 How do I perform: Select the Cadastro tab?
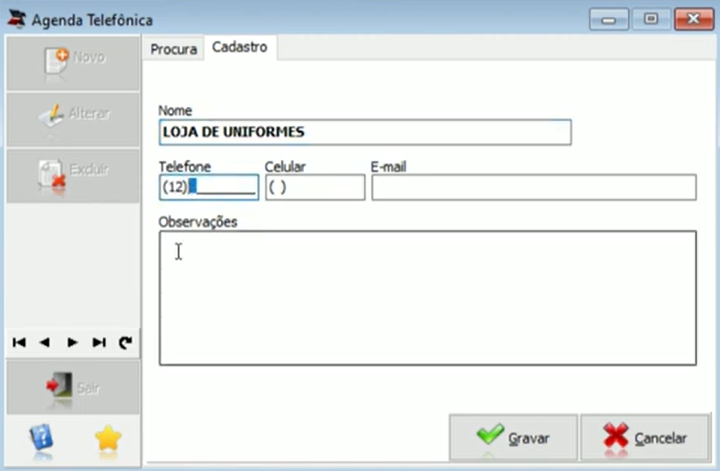240,47
